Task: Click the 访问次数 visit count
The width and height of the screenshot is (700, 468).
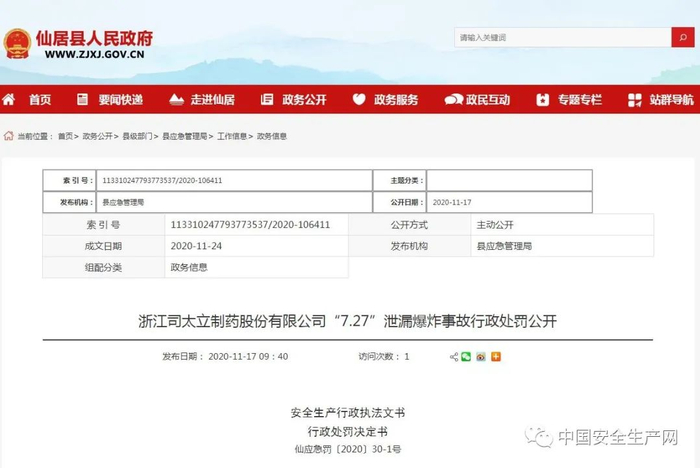Action: (x=383, y=356)
